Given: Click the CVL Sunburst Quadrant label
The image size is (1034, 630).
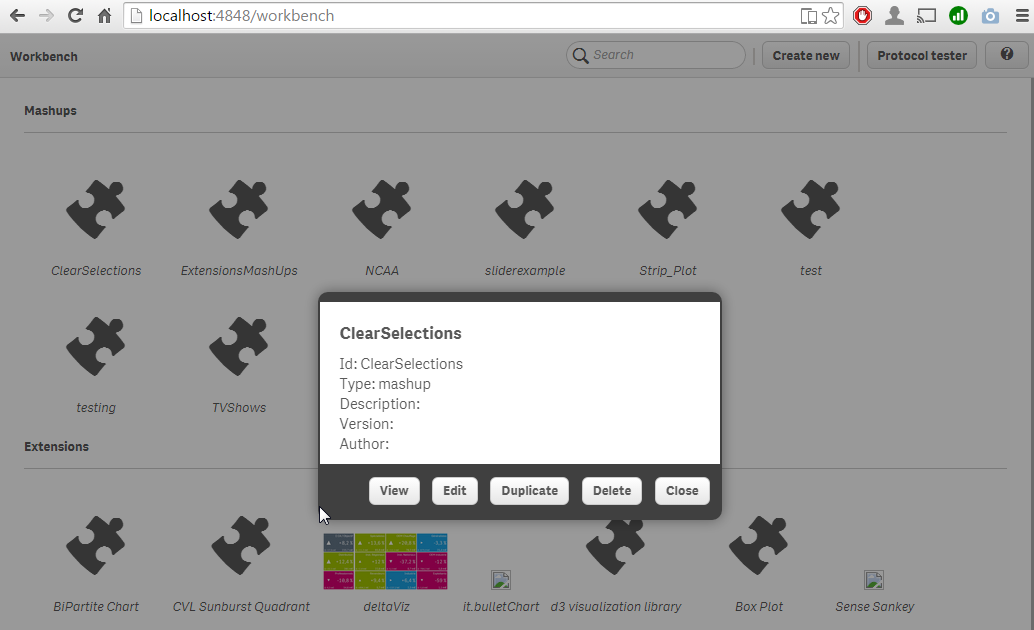Looking at the screenshot, I should point(241,607).
